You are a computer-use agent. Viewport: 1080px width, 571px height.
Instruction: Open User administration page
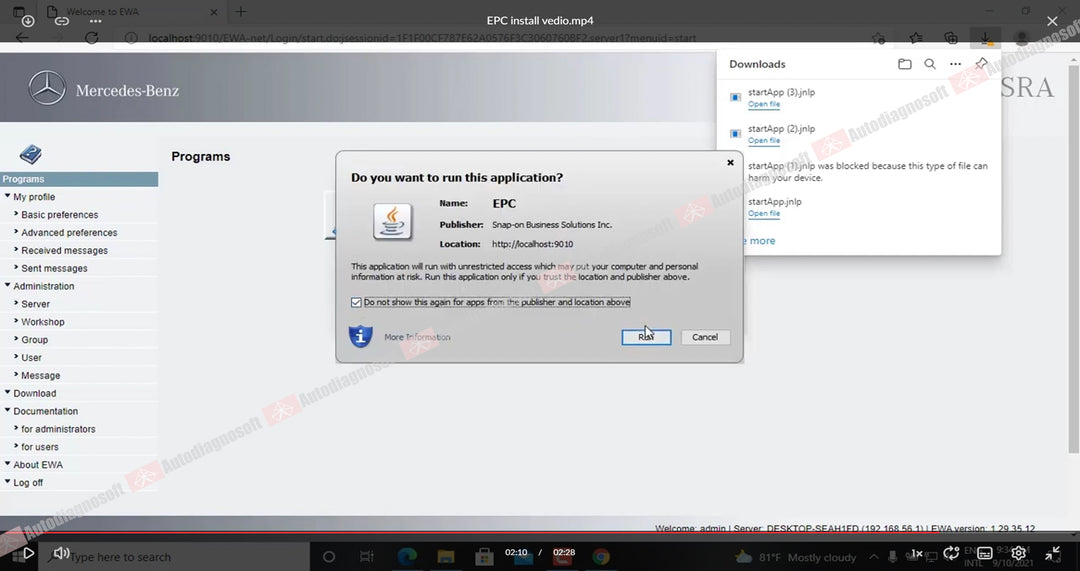point(31,358)
